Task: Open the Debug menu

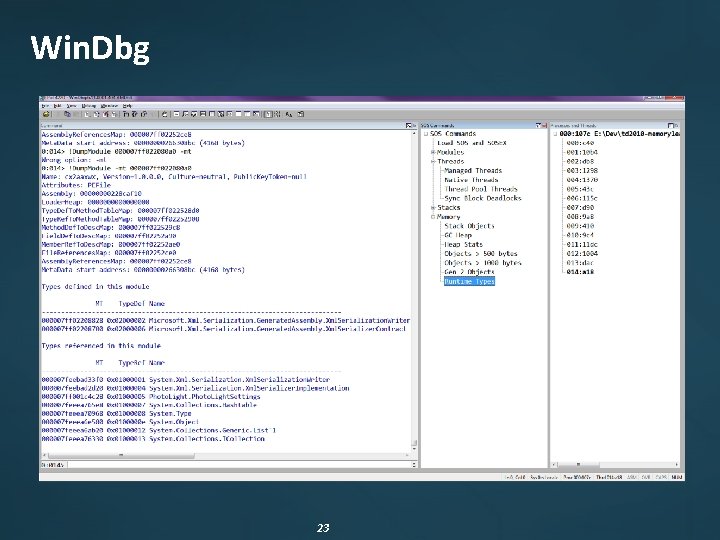Action: tap(89, 106)
